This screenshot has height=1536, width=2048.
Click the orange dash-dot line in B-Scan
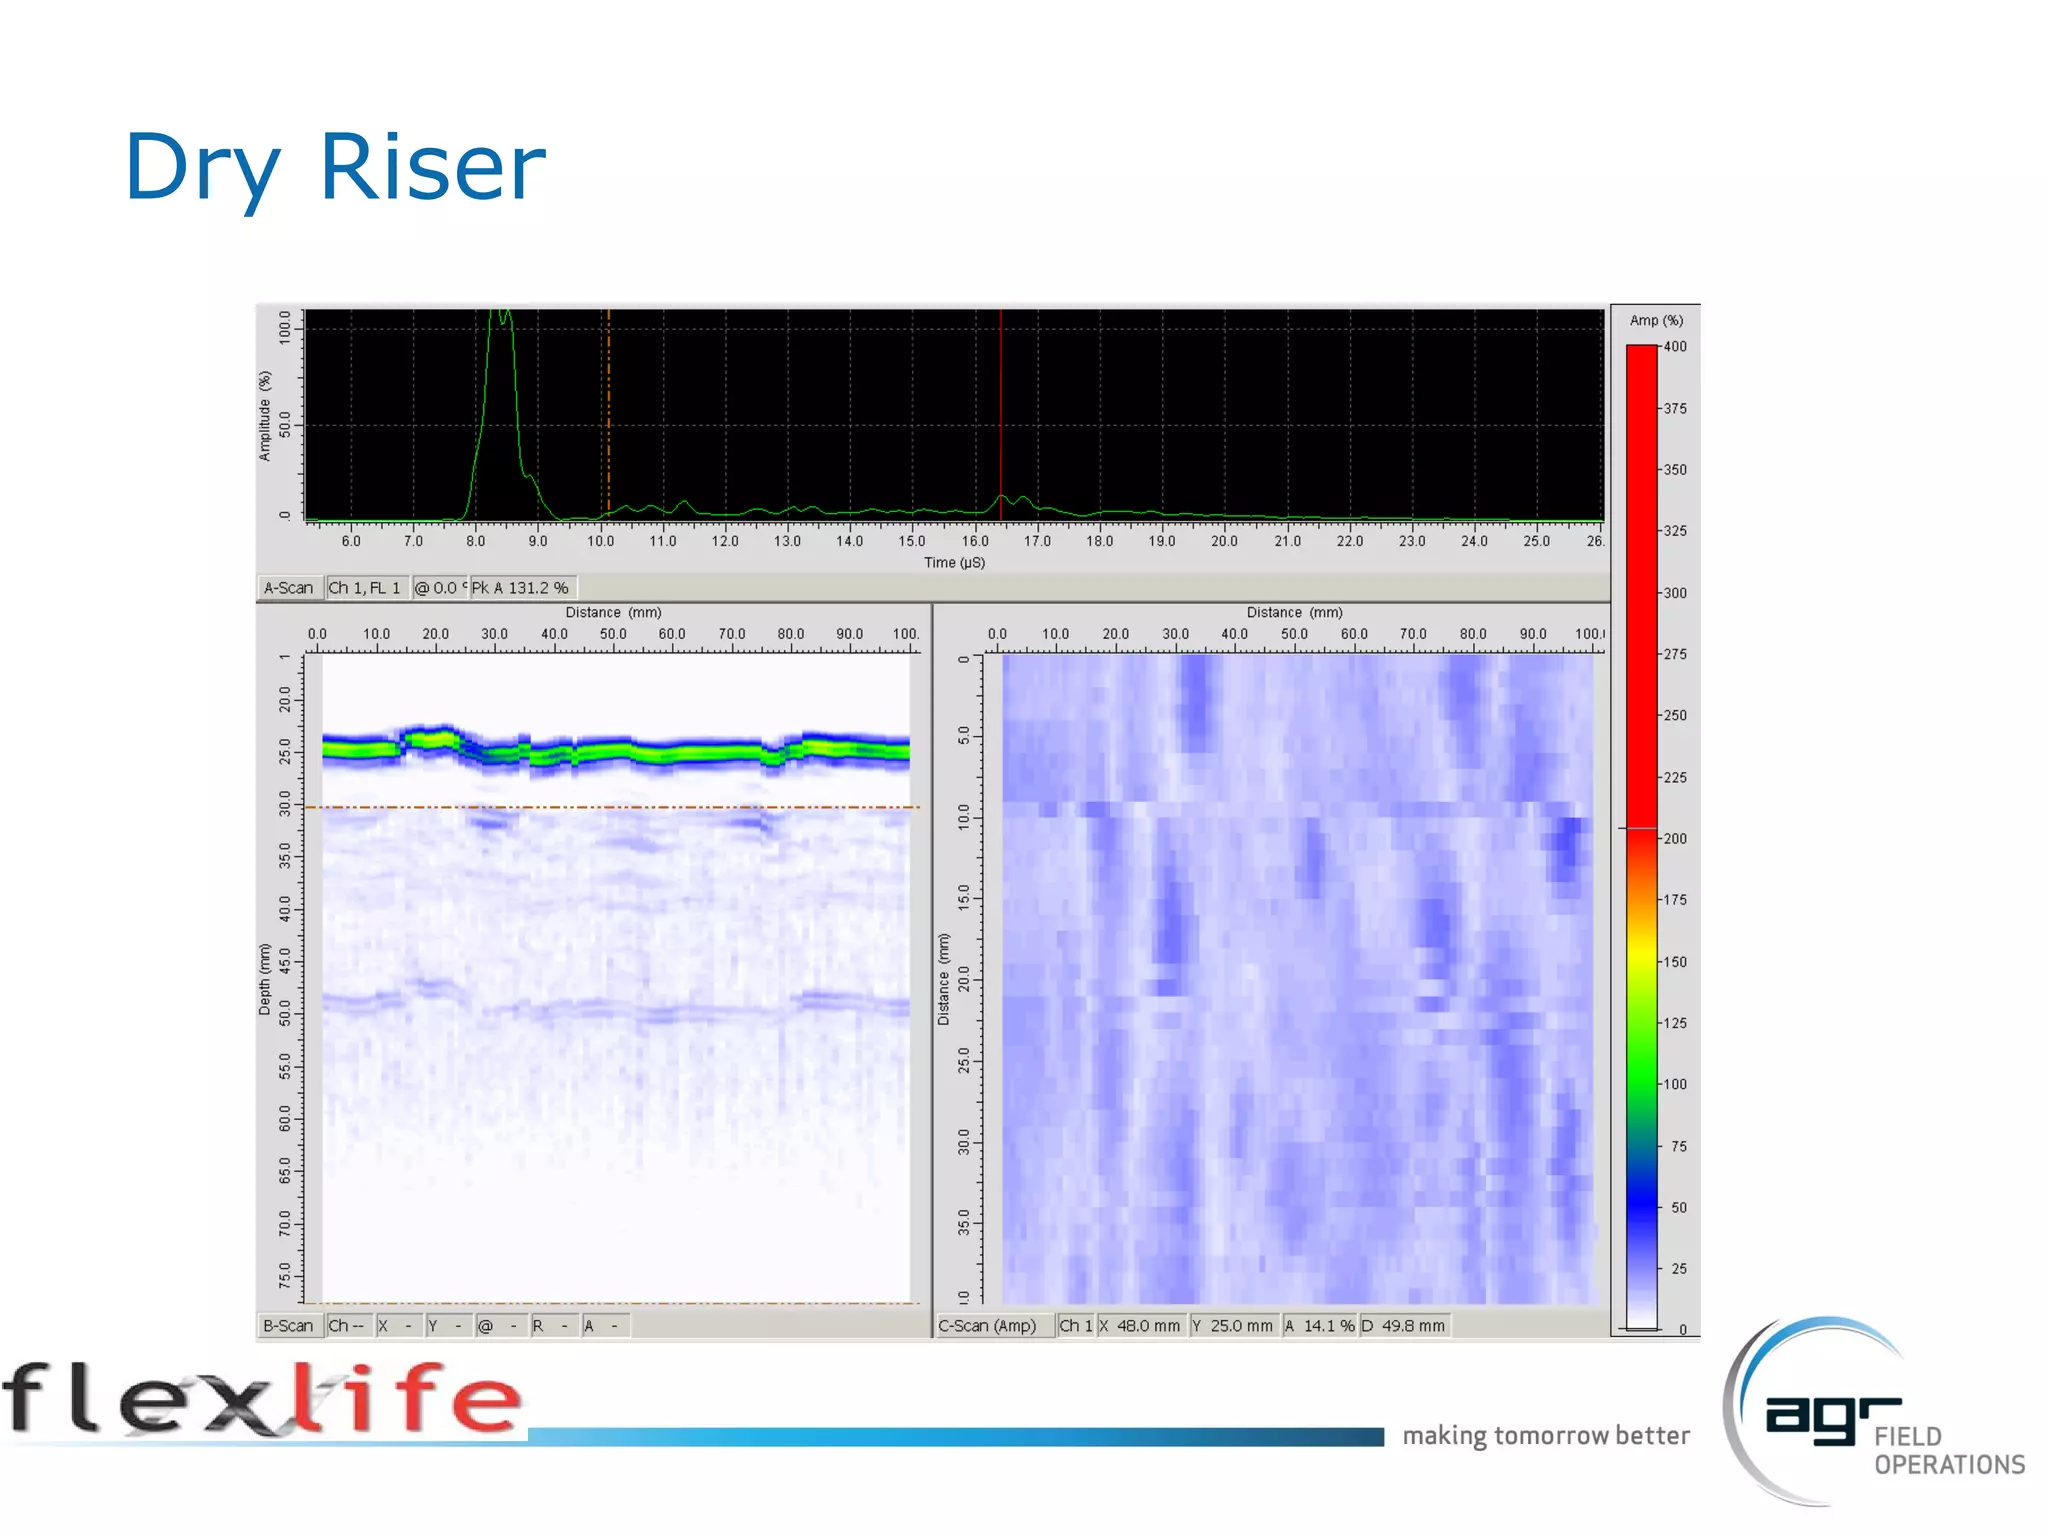point(612,807)
